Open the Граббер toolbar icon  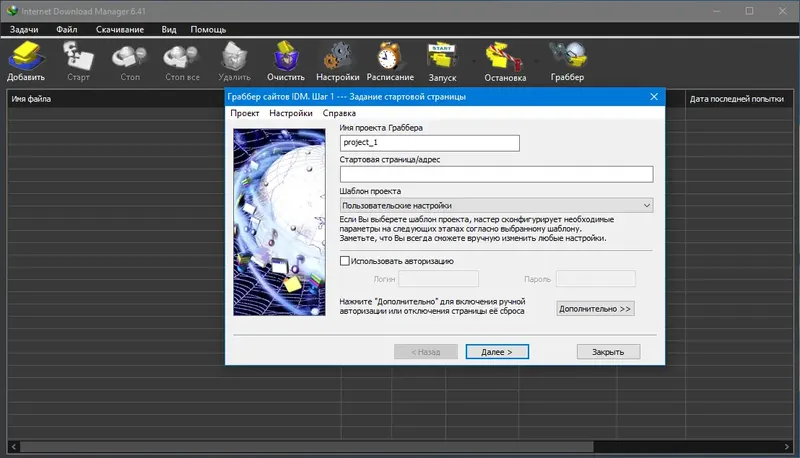tap(567, 61)
